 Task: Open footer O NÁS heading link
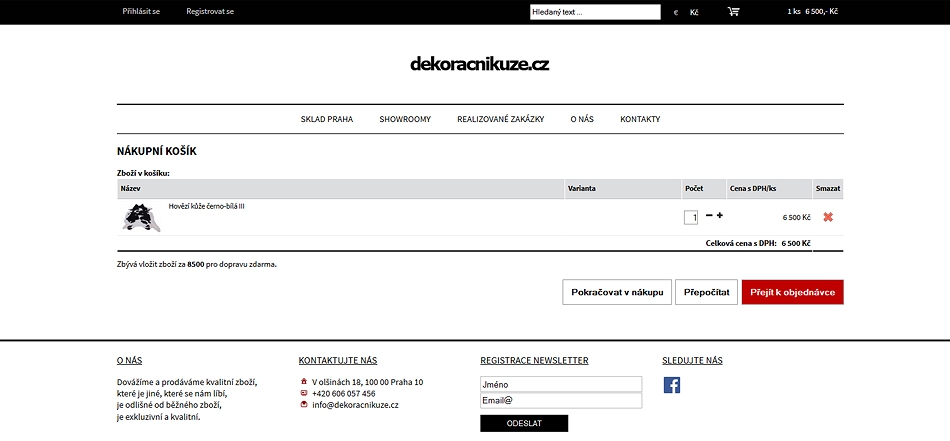(x=130, y=360)
